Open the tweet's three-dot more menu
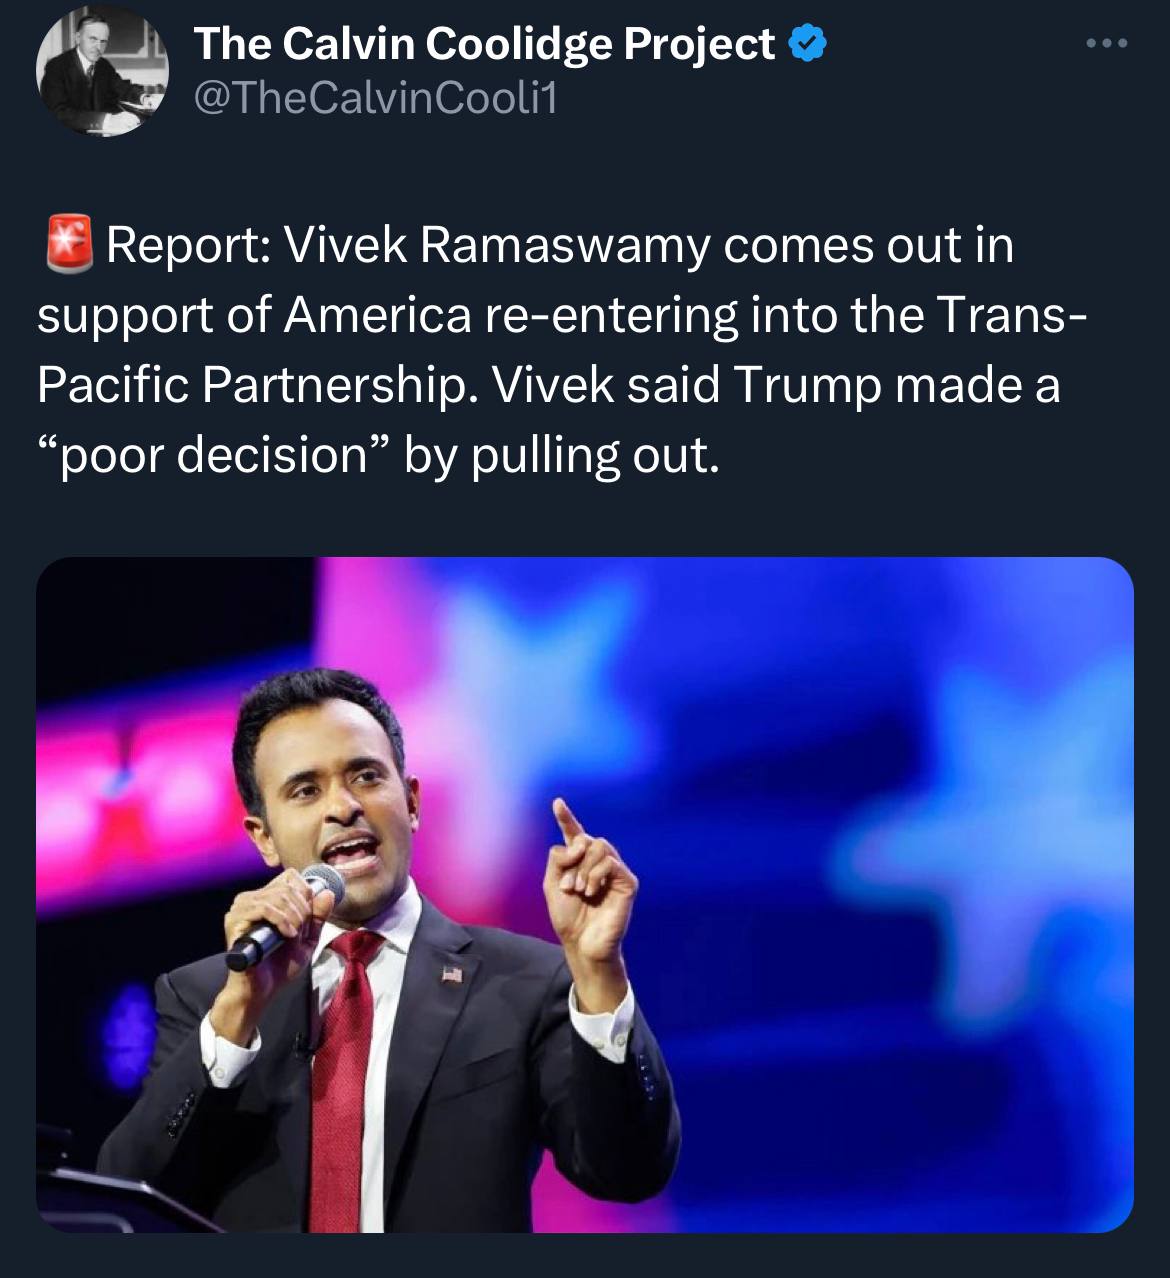 [x=1107, y=44]
